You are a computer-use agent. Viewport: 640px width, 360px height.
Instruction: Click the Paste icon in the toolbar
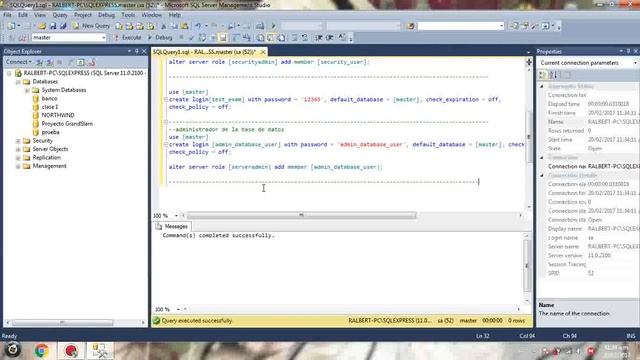pyautogui.click(x=185, y=26)
